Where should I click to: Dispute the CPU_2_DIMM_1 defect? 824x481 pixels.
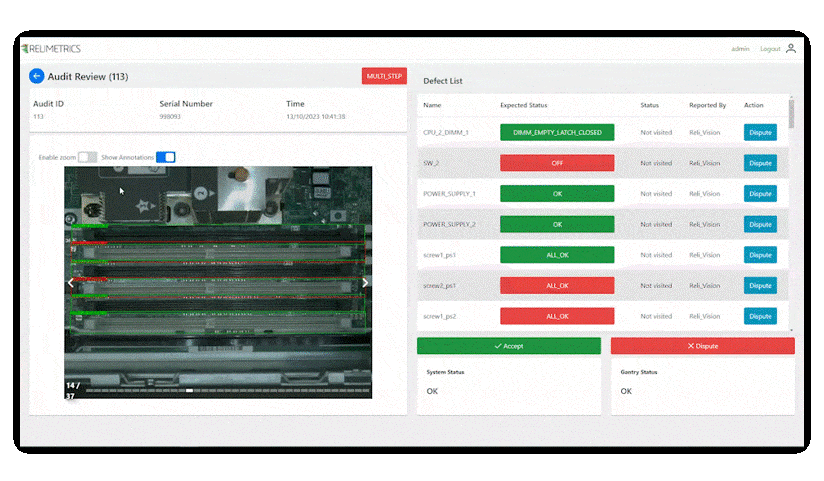pyautogui.click(x=760, y=132)
